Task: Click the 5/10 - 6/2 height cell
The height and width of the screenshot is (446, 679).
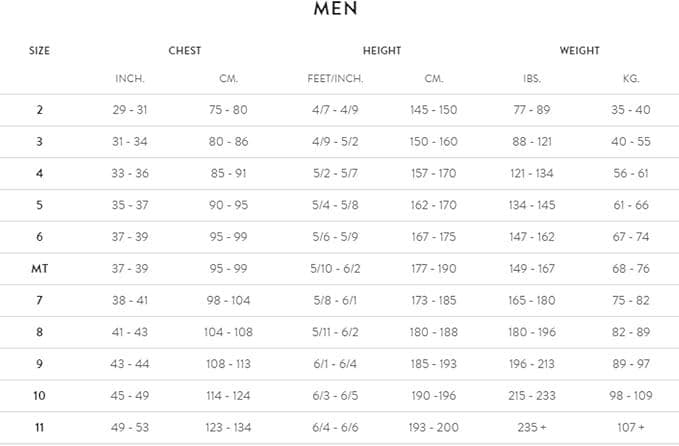Action: 334,269
